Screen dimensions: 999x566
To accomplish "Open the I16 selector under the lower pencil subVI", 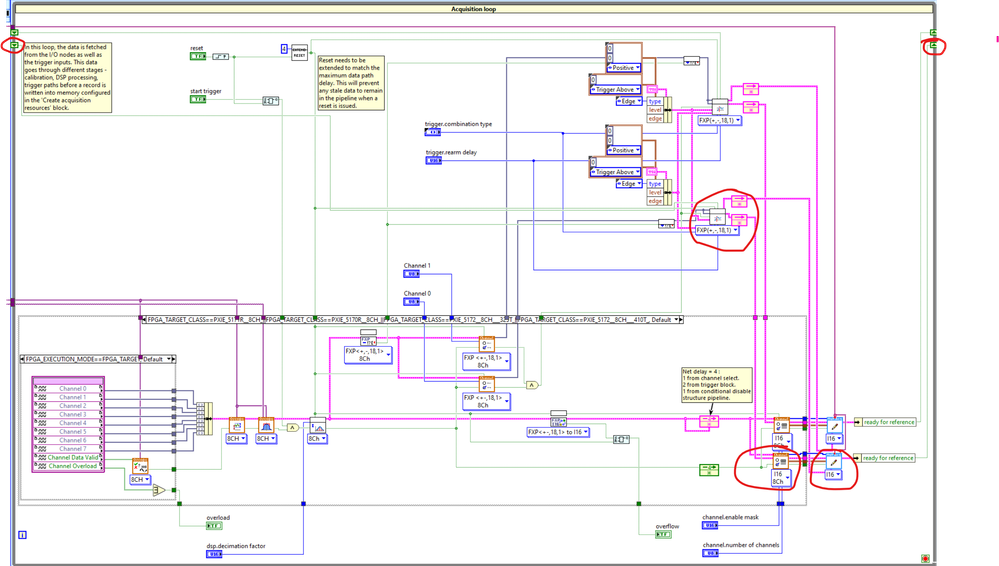I will [834, 475].
